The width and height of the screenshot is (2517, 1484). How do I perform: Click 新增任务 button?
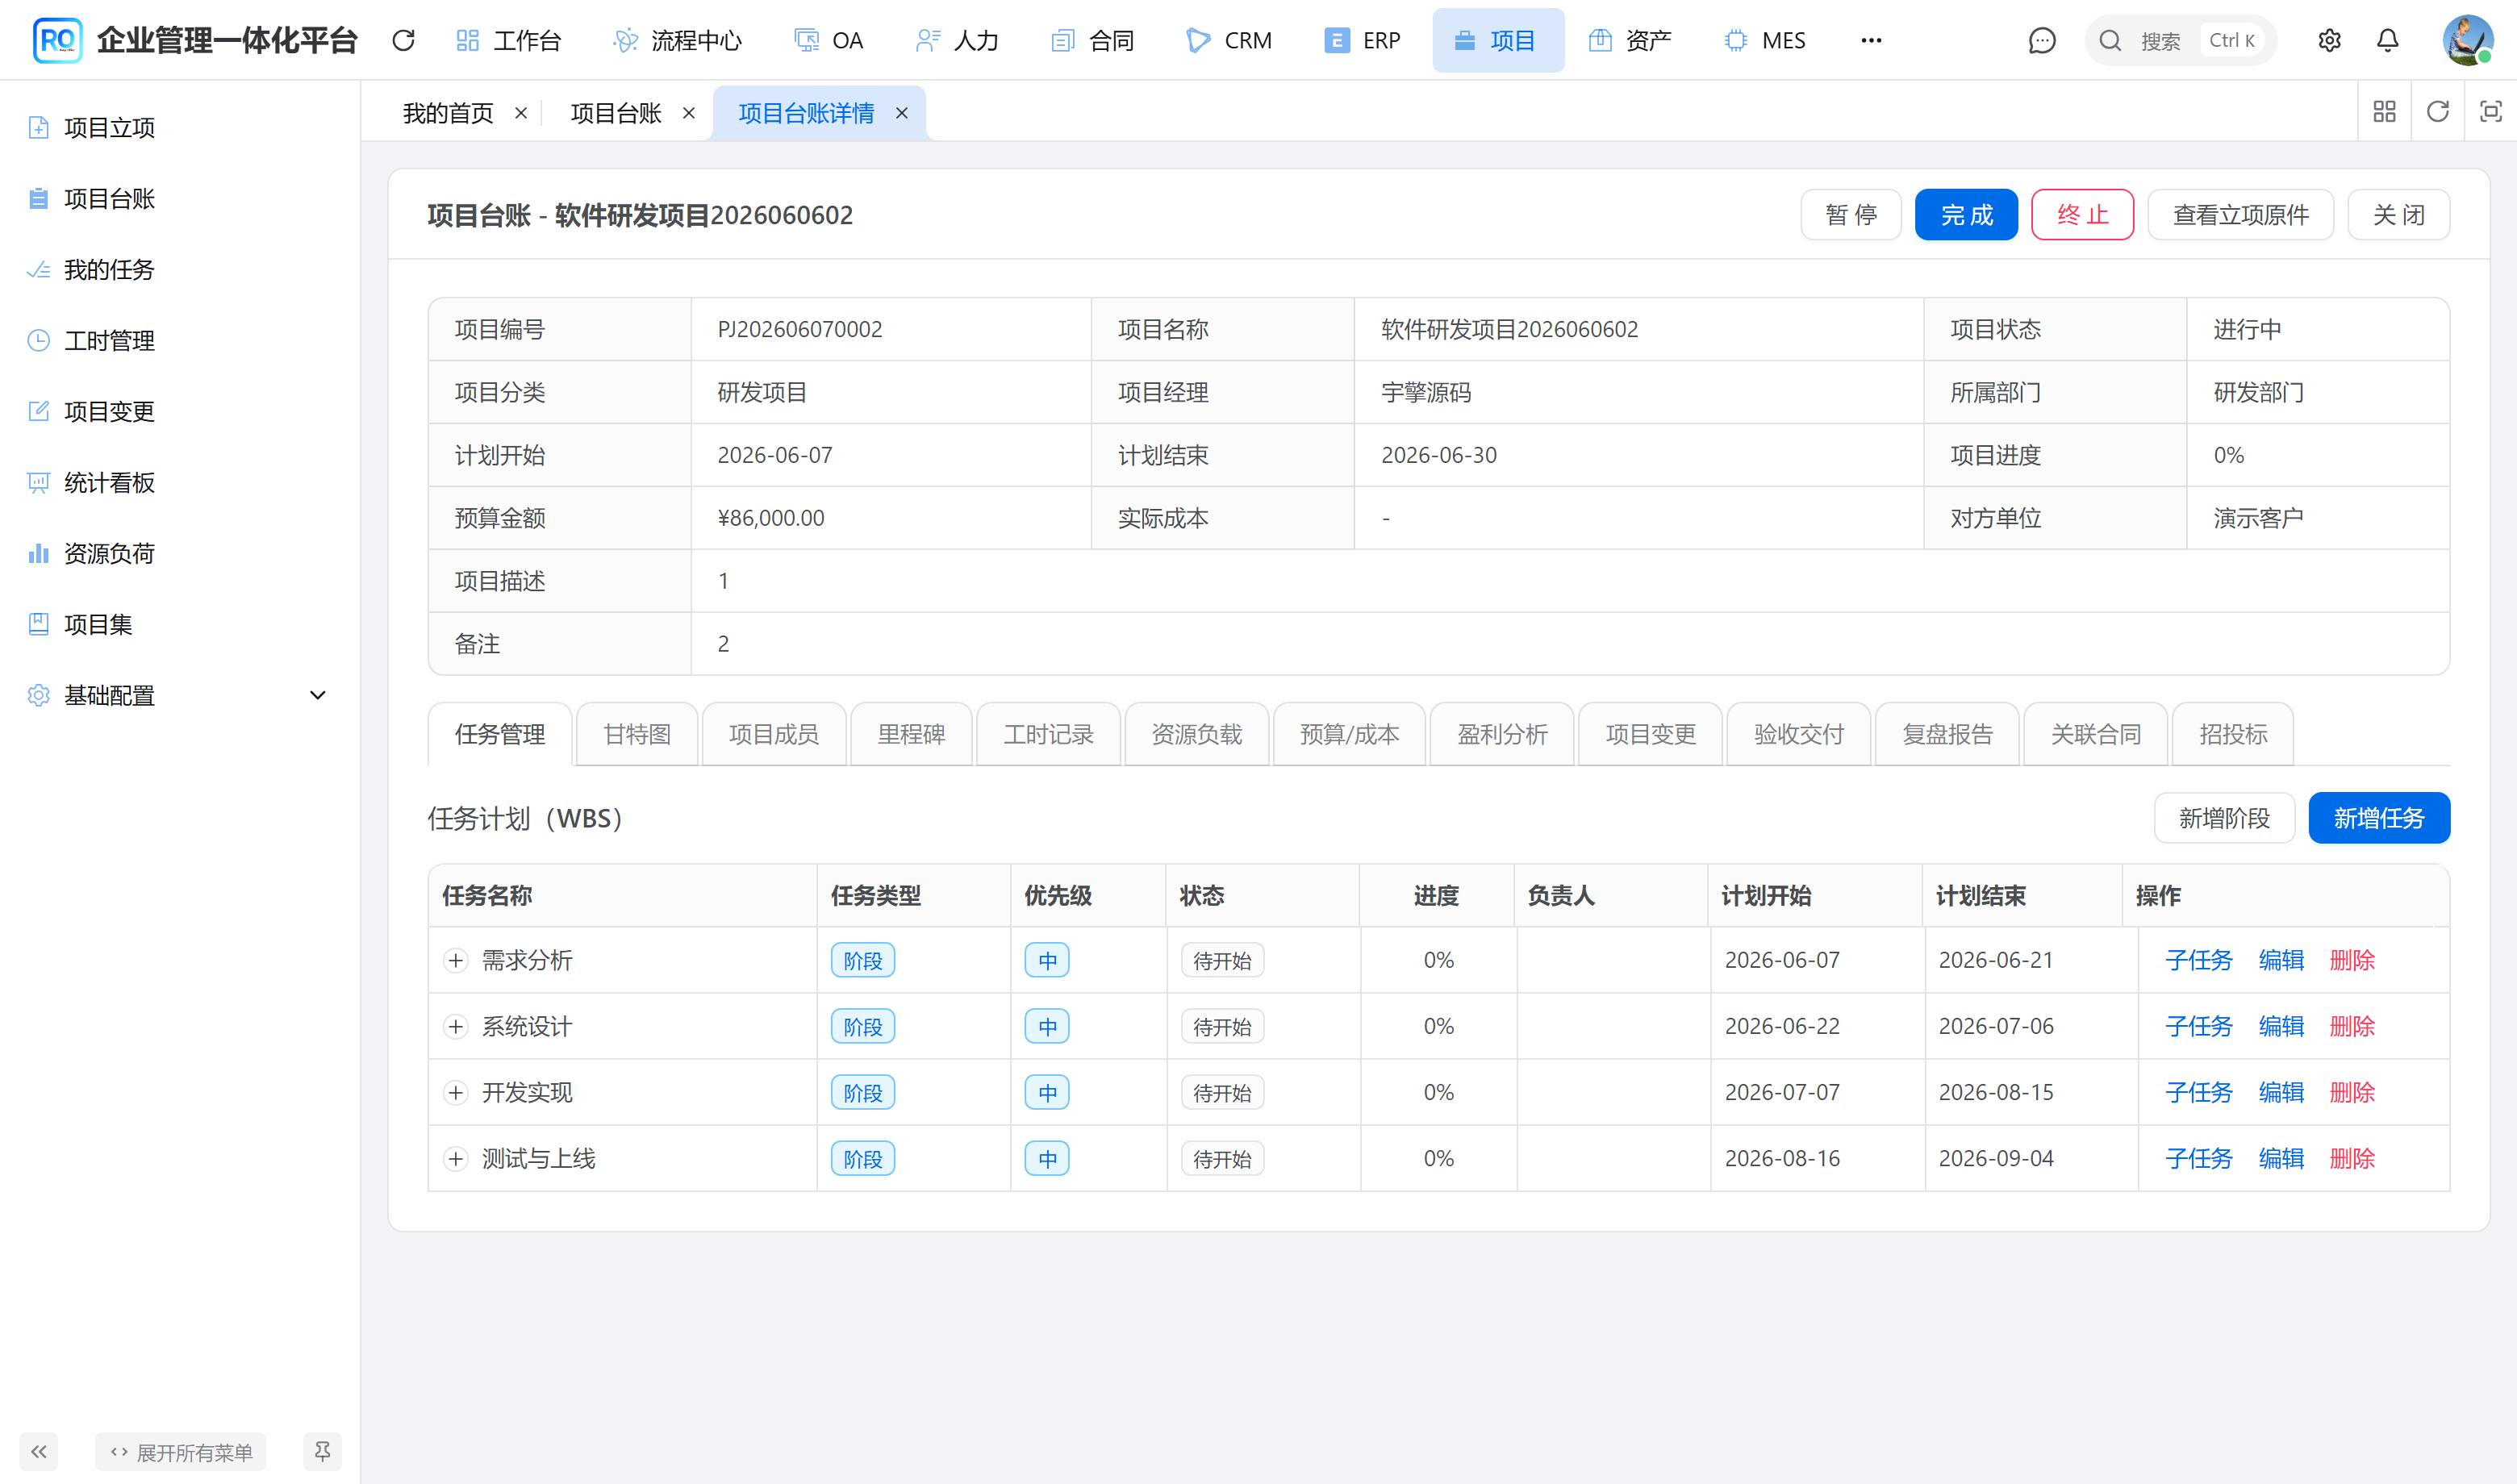[2379, 819]
